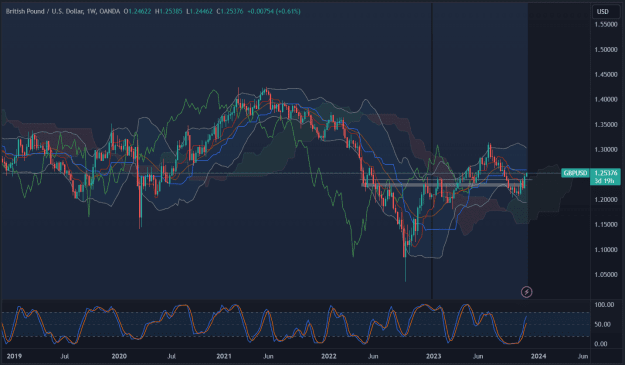
Task: Click the 3d 19h countdown label
Action: point(605,181)
